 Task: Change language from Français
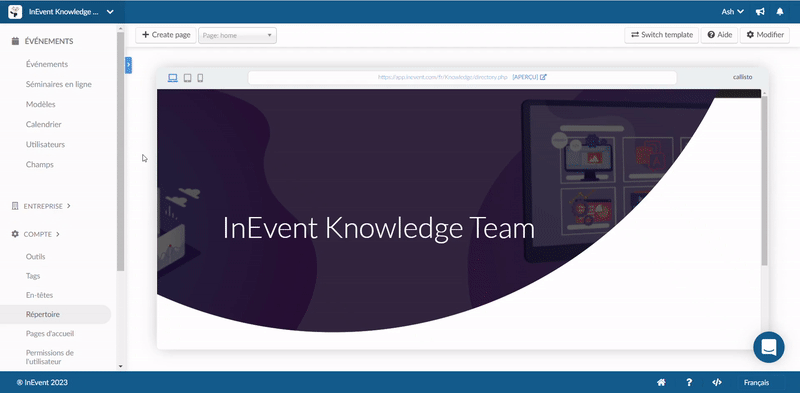click(x=756, y=382)
